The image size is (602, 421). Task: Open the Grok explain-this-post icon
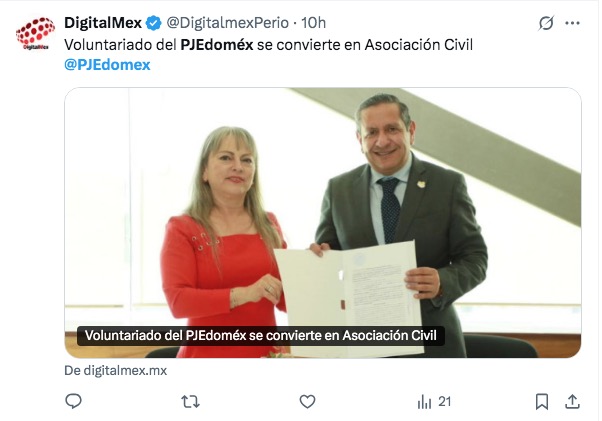546,23
